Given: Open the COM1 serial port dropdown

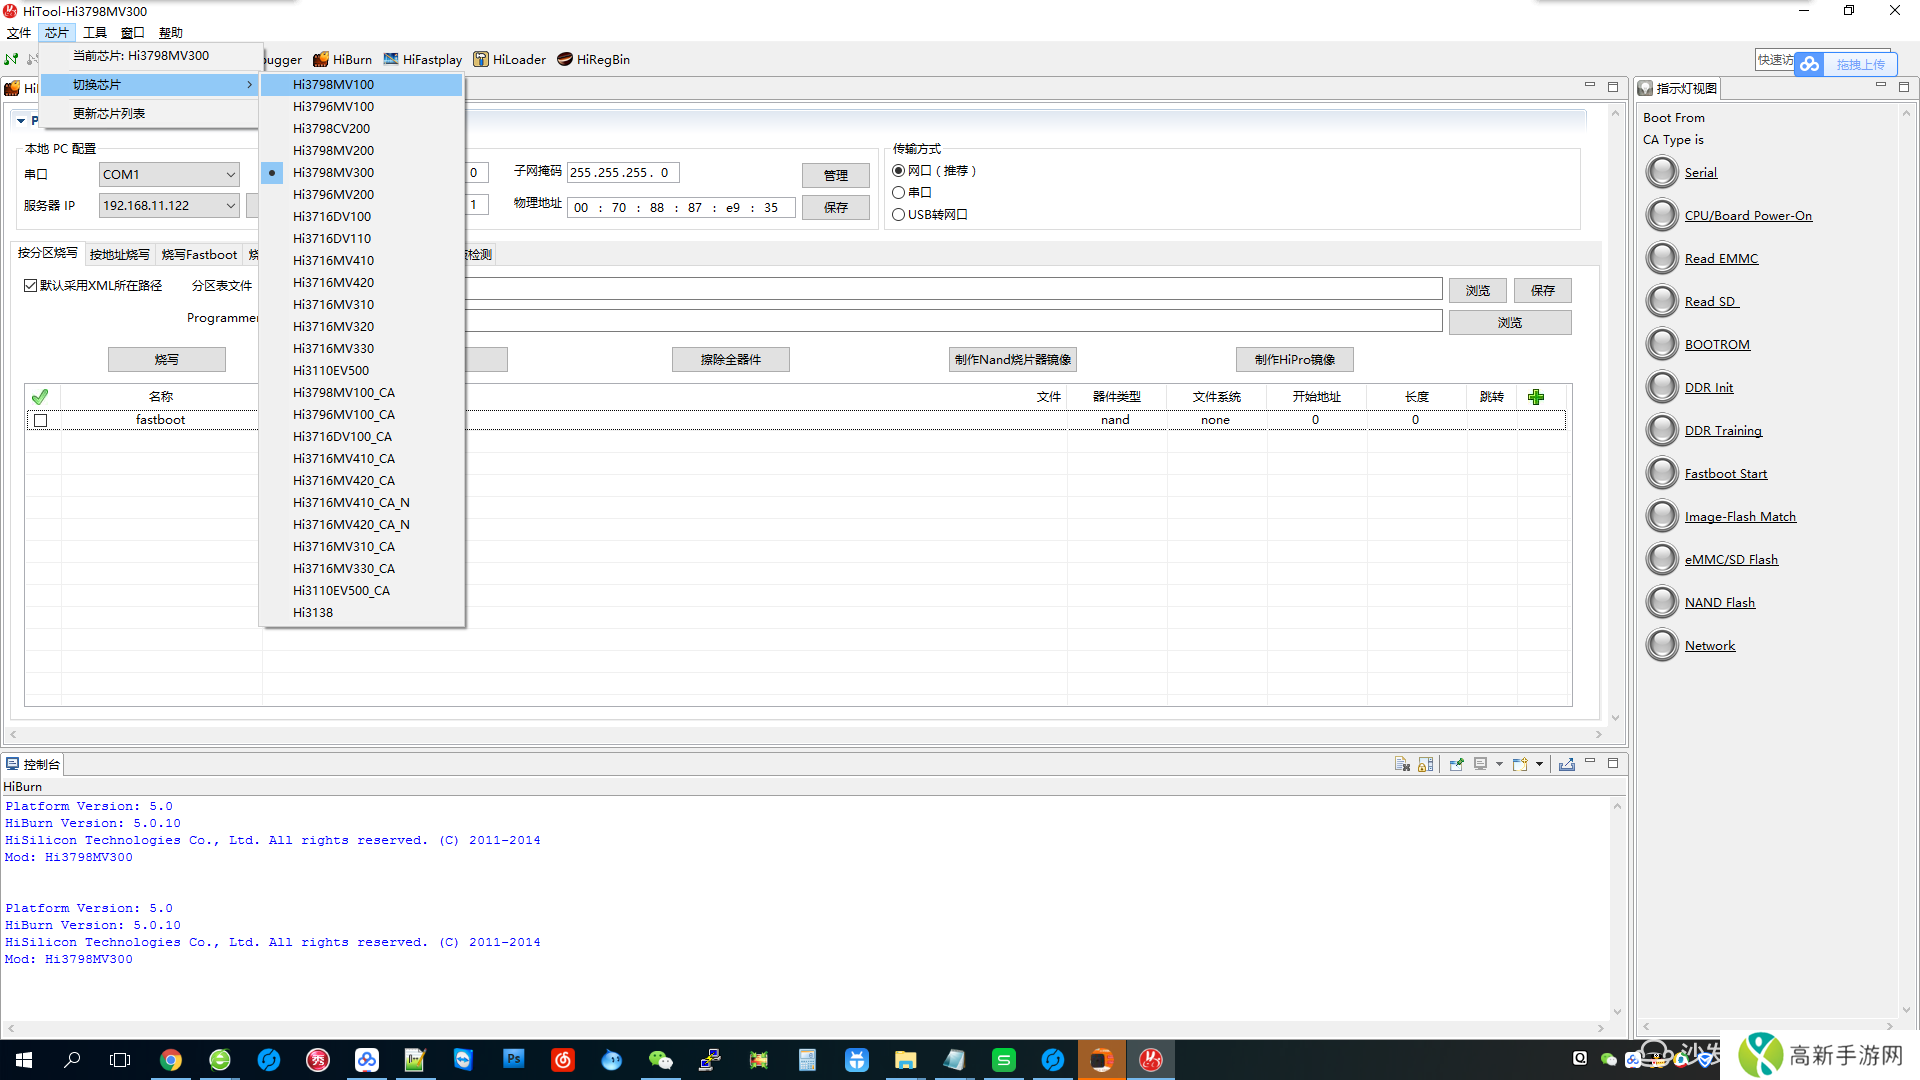Looking at the screenshot, I should [230, 175].
